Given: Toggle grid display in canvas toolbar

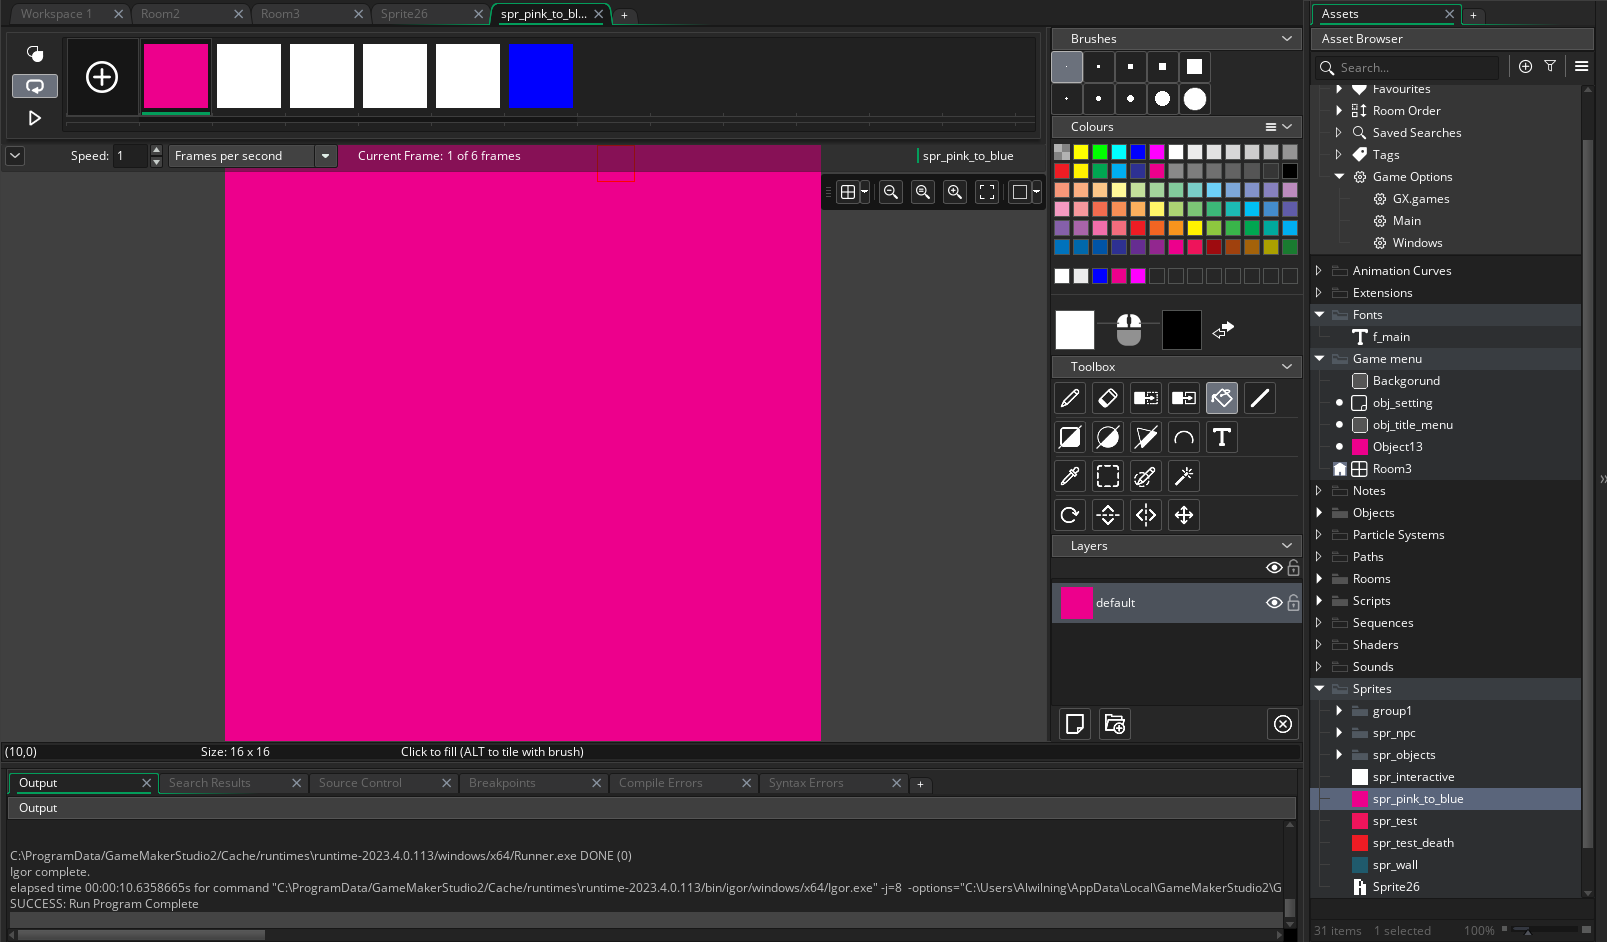Looking at the screenshot, I should (x=848, y=192).
